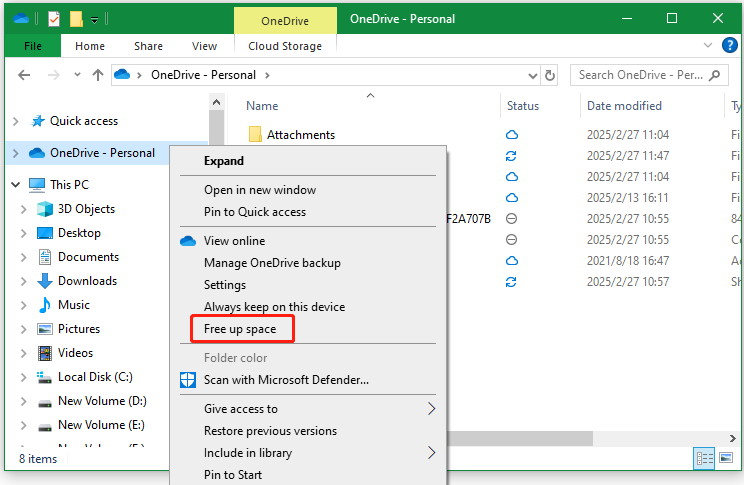This screenshot has height=485, width=744.
Task: Click the New folder icon in quick access toolbar
Action: 76,19
